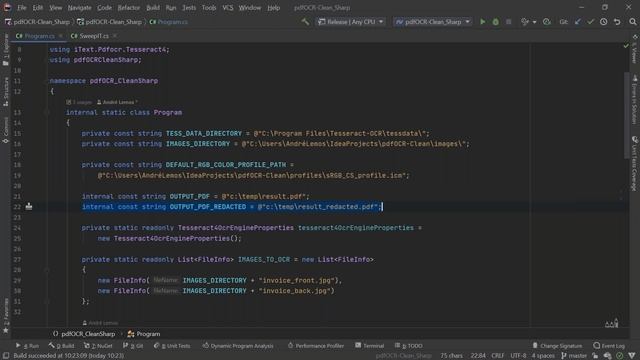Click the 22:84 caret position indicator
This screenshot has width=640, height=360.
pyautogui.click(x=478, y=356)
